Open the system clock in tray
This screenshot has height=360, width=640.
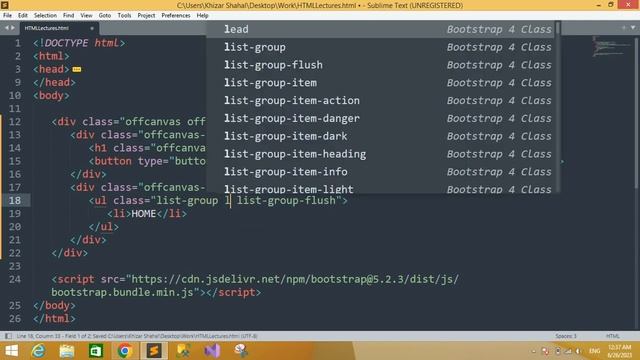click(619, 351)
